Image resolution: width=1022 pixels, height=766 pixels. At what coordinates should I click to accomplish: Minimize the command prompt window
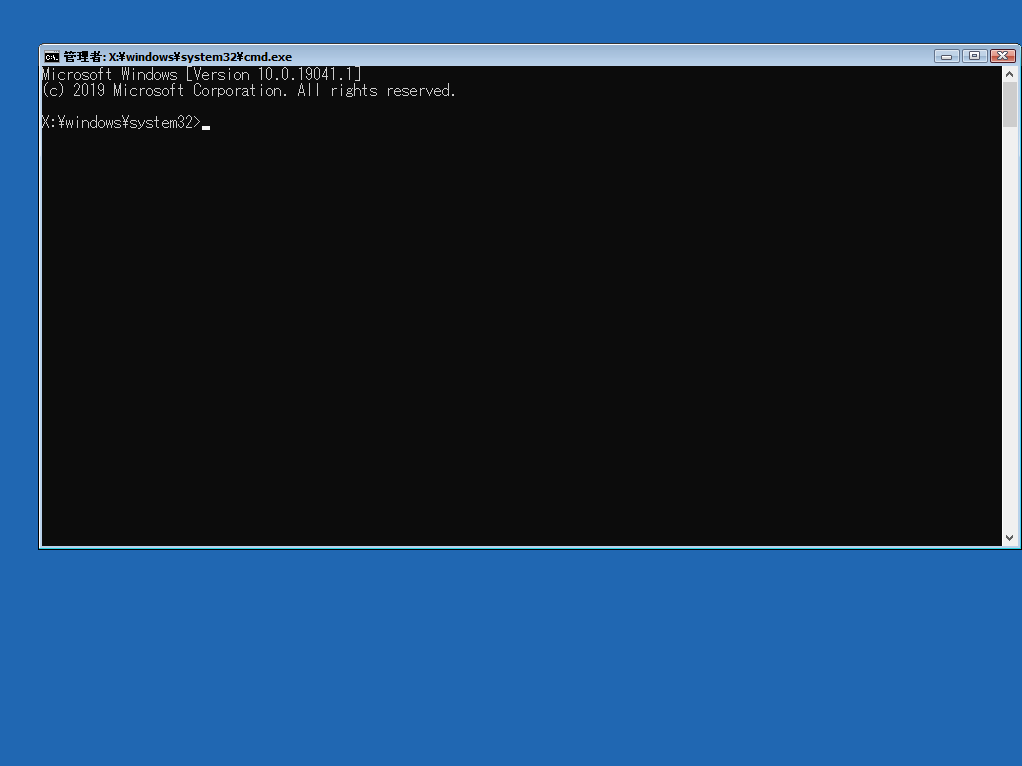[x=946, y=56]
